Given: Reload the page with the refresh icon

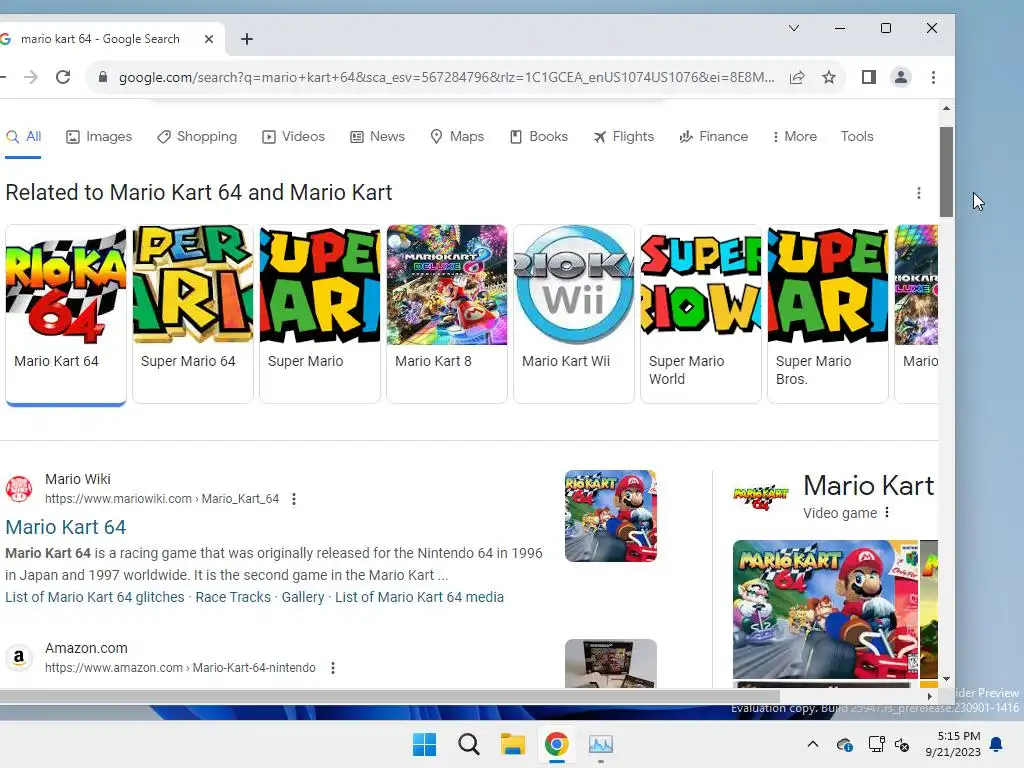Looking at the screenshot, I should pyautogui.click(x=63, y=77).
